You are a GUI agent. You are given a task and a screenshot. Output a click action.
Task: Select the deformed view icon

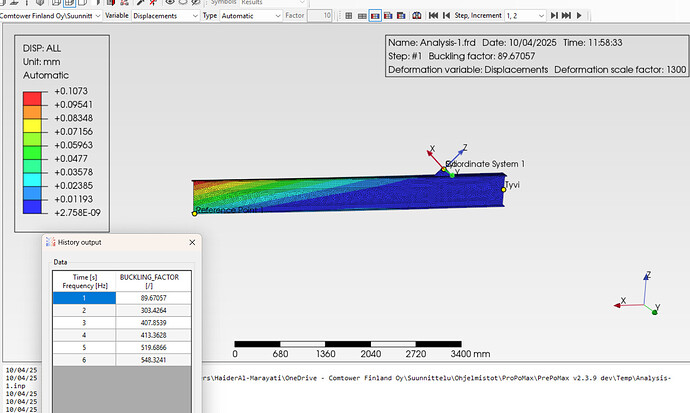(x=362, y=16)
